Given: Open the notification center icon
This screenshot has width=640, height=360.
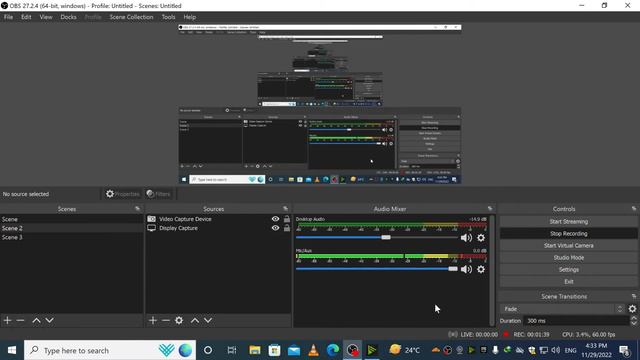Looking at the screenshot, I should pos(624,350).
